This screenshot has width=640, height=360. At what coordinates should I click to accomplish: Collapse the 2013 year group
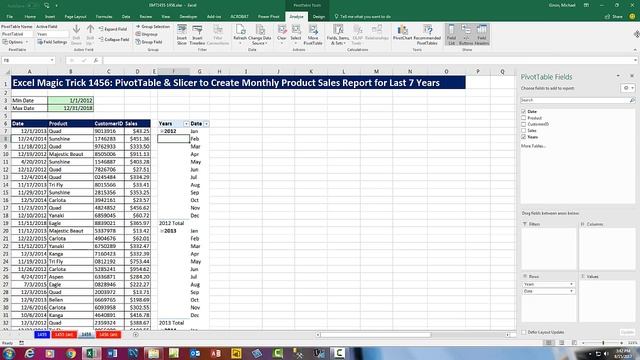(x=162, y=231)
